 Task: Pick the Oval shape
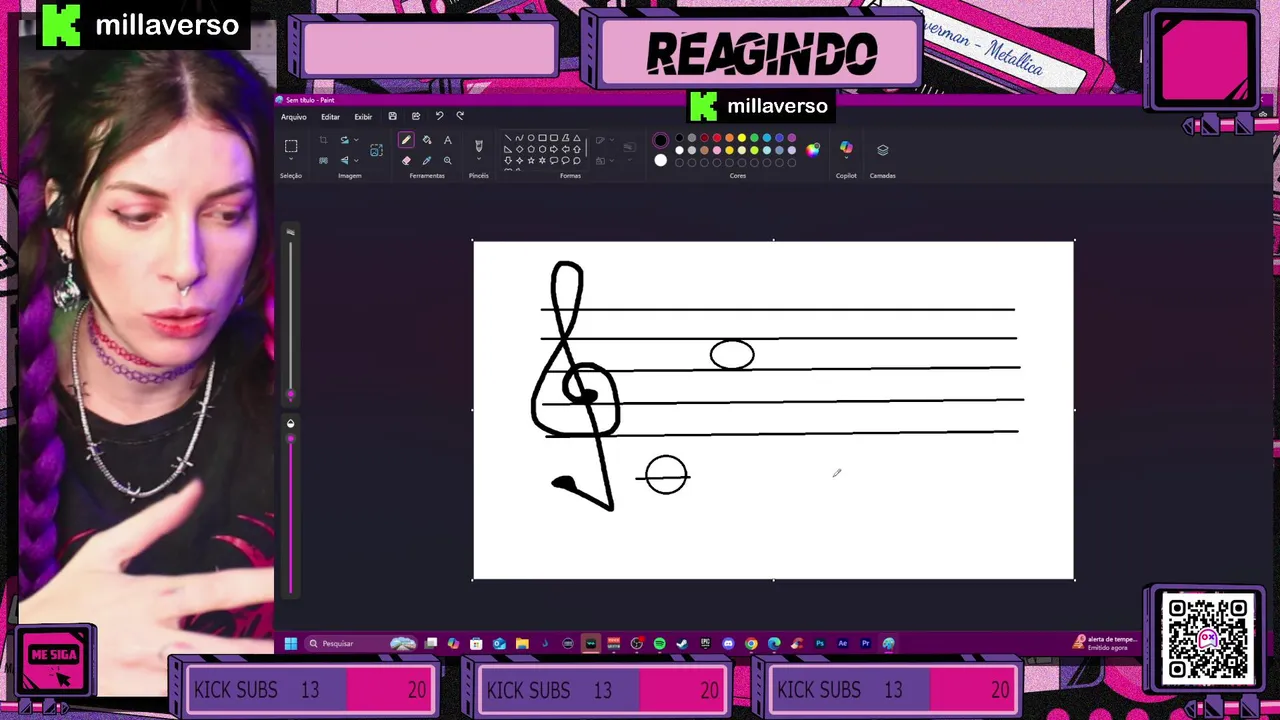coord(531,138)
